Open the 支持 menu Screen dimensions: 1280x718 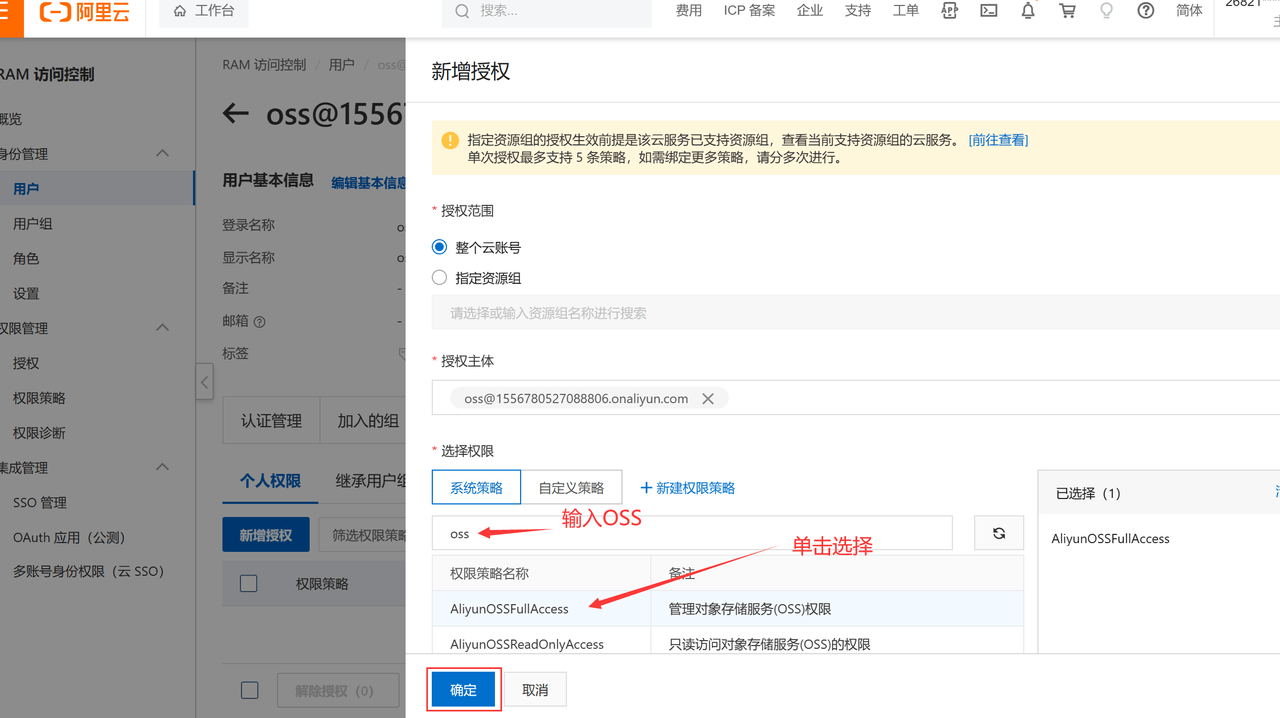tap(858, 11)
